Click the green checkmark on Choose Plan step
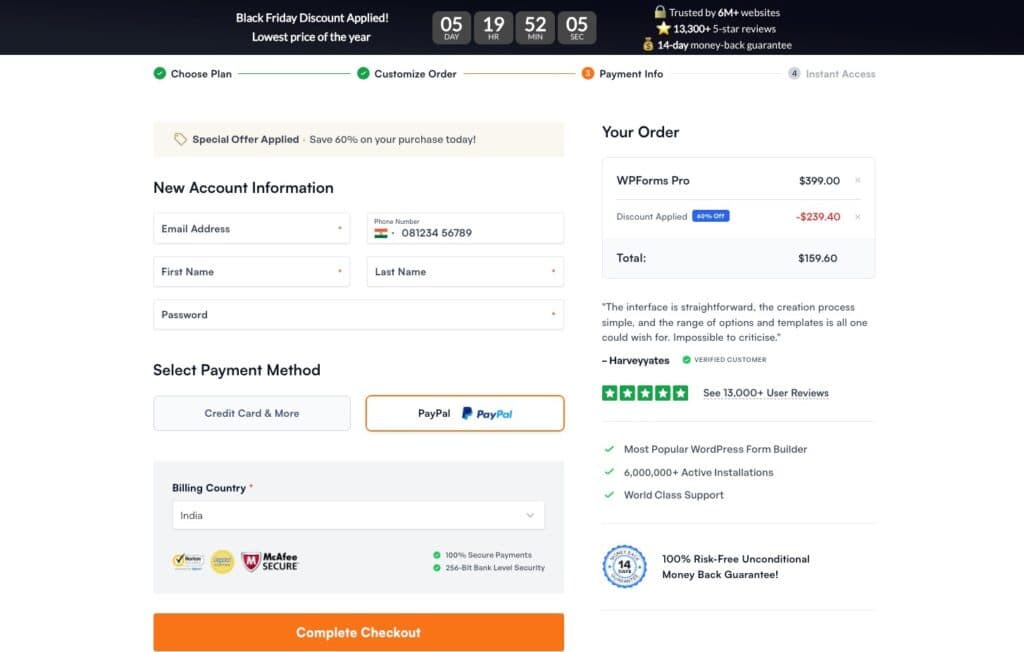Viewport: 1024px width, 652px height. [160, 73]
